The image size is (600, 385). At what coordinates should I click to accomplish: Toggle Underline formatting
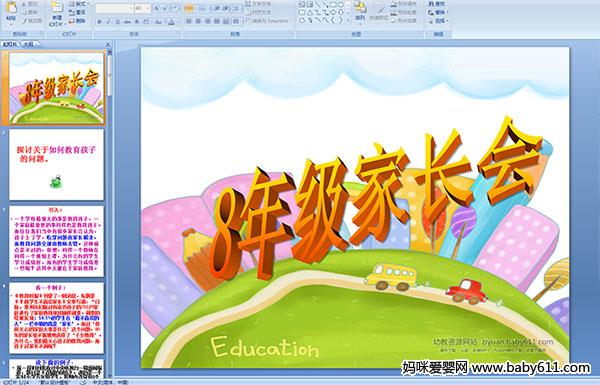(x=117, y=22)
